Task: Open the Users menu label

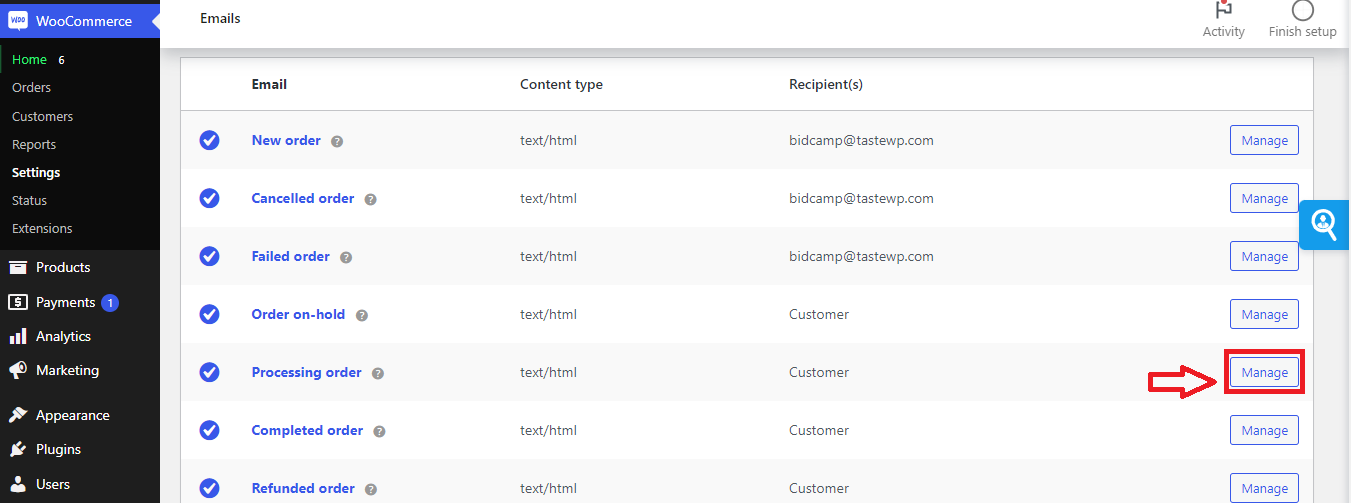Action: 53,484
